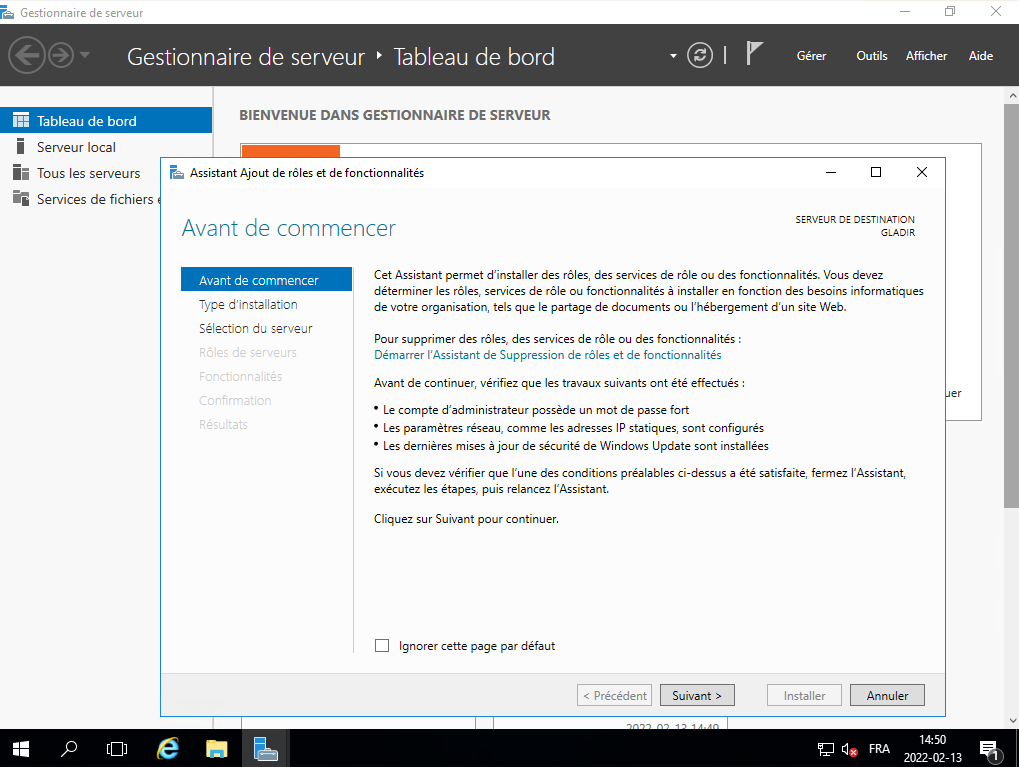Click the Annuler button

(x=887, y=695)
